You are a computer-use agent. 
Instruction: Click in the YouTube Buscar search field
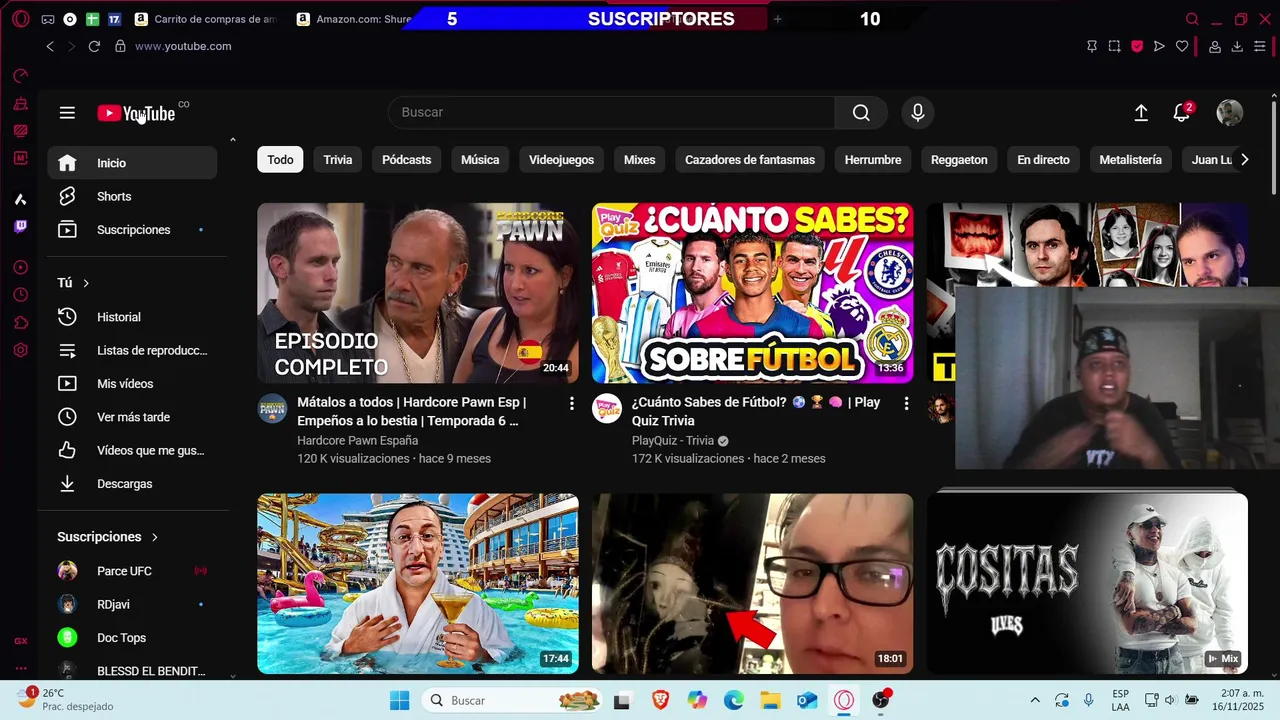coord(612,113)
